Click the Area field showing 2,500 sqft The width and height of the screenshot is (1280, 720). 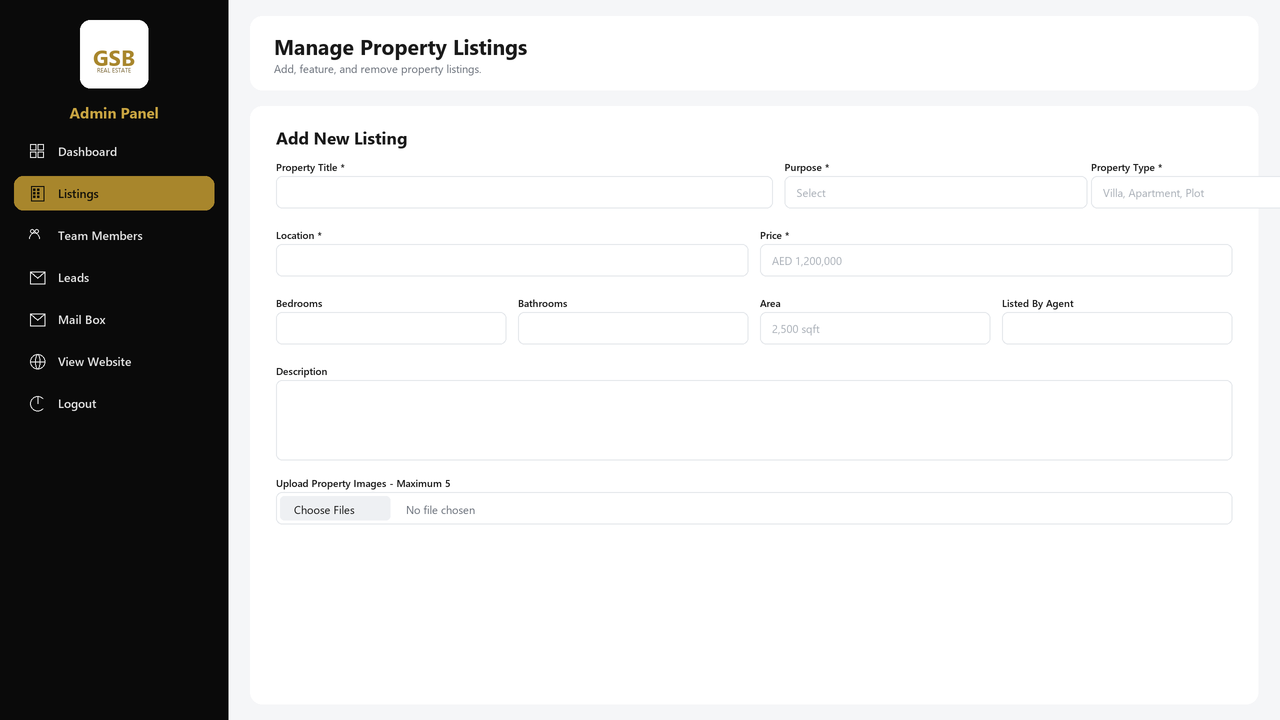click(x=875, y=329)
